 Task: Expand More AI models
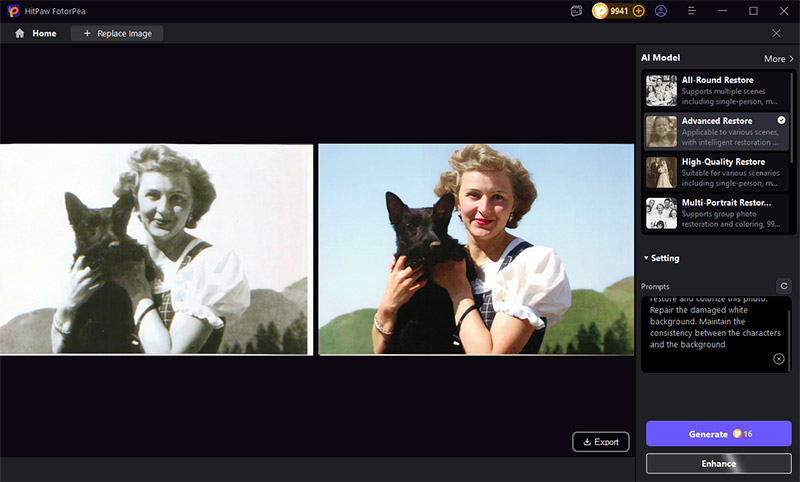(779, 59)
